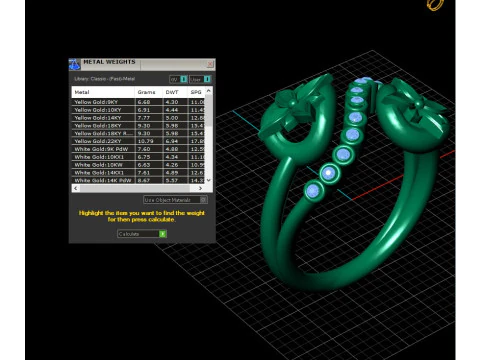Close the Metal Weights dialog
The height and width of the screenshot is (360, 480).
[210, 64]
